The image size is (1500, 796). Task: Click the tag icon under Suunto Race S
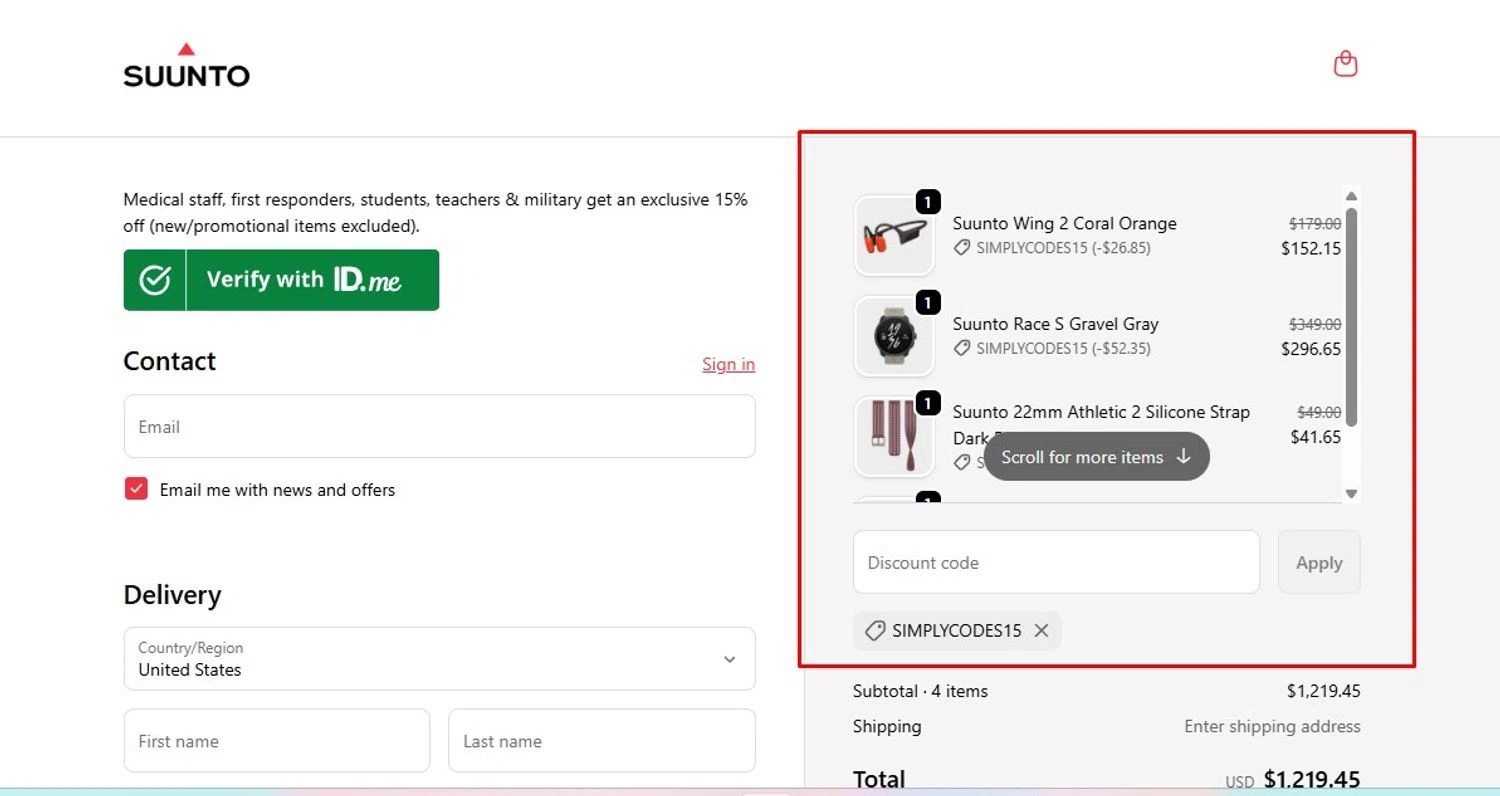pos(962,348)
